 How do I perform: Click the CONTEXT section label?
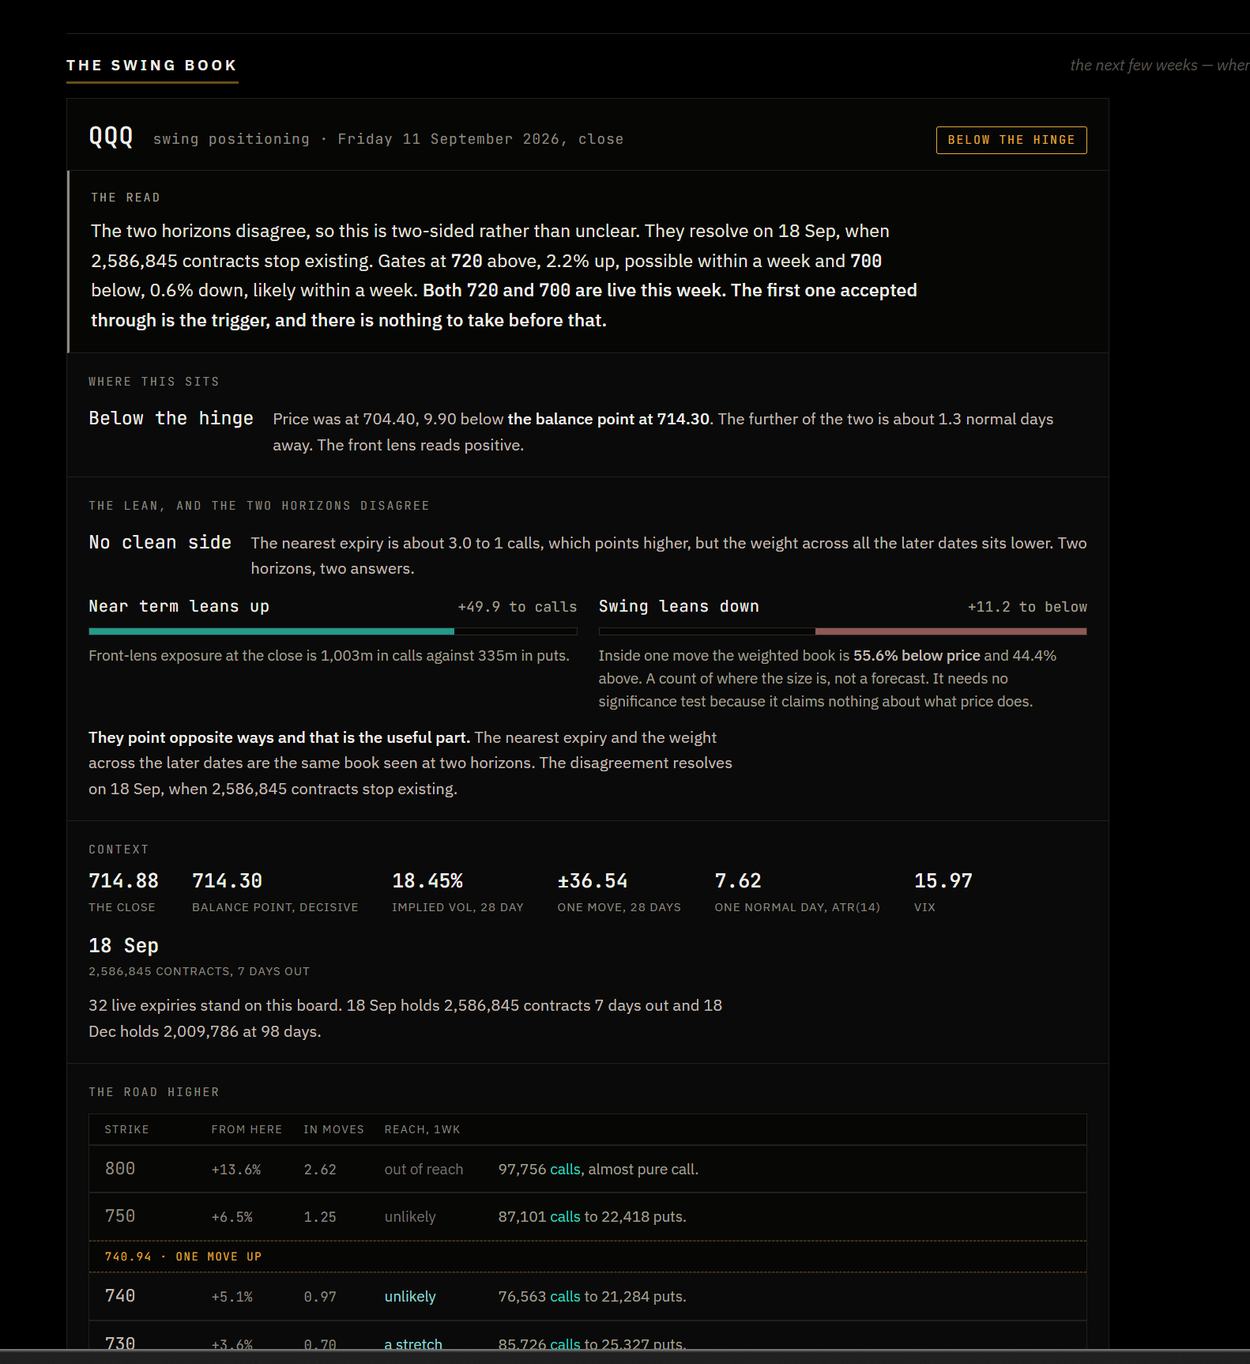[119, 850]
